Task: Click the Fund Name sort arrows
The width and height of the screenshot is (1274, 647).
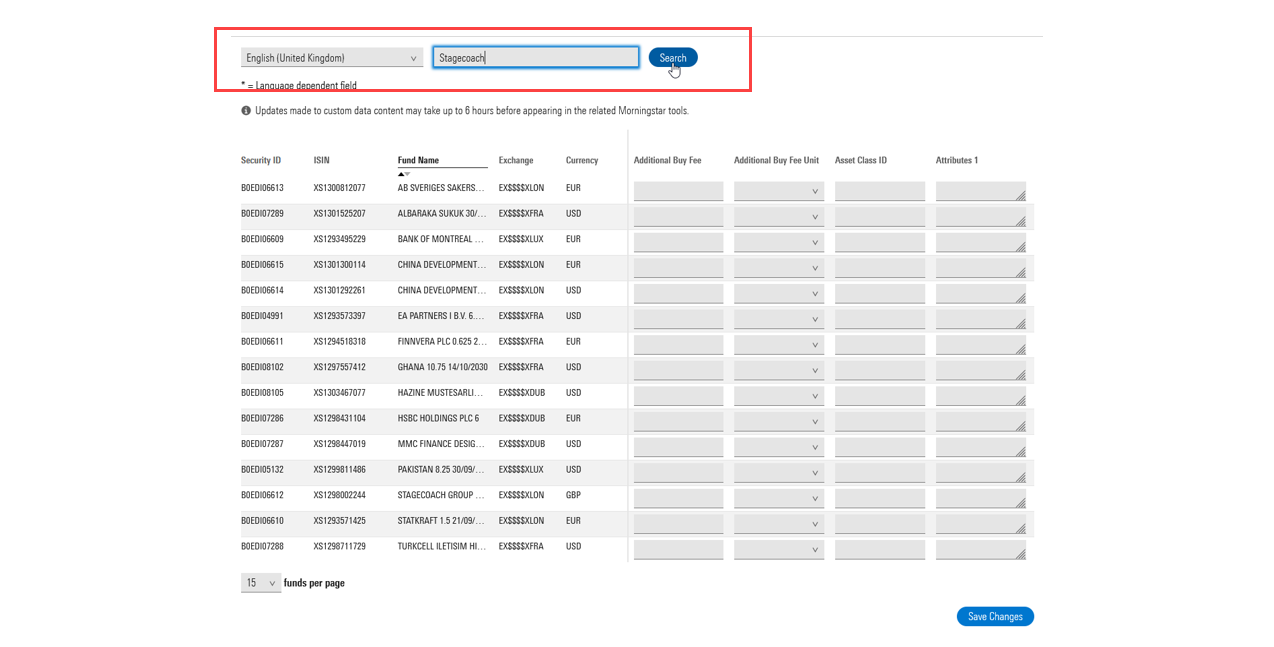Action: pyautogui.click(x=404, y=174)
